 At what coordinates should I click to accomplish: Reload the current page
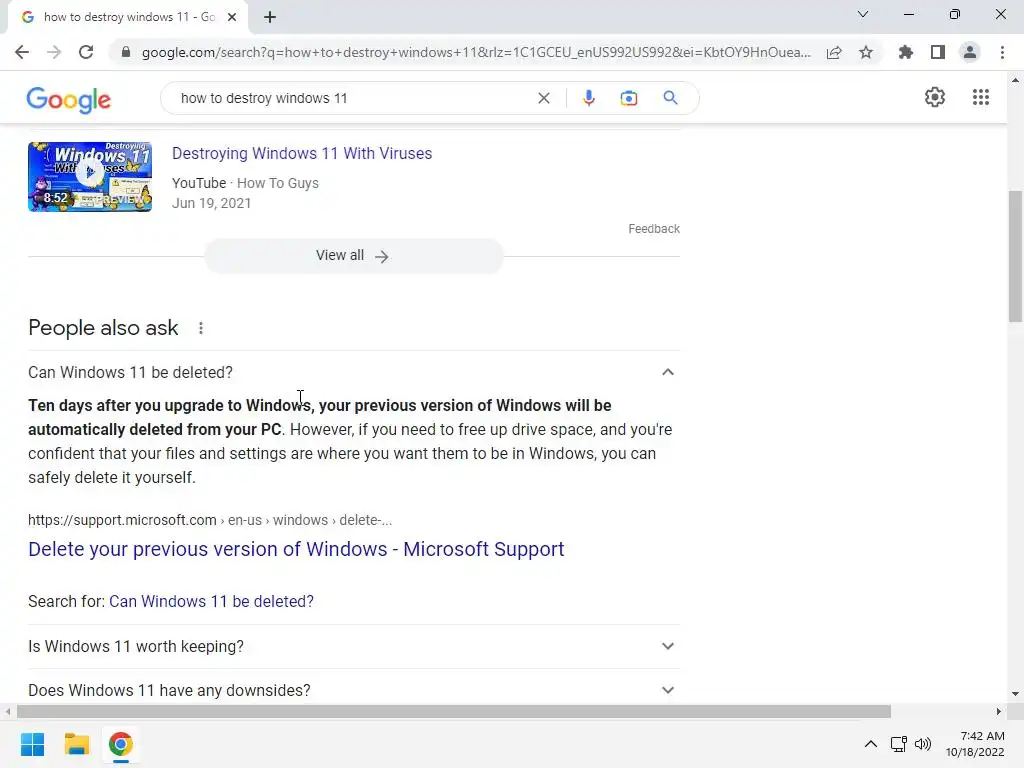86,52
